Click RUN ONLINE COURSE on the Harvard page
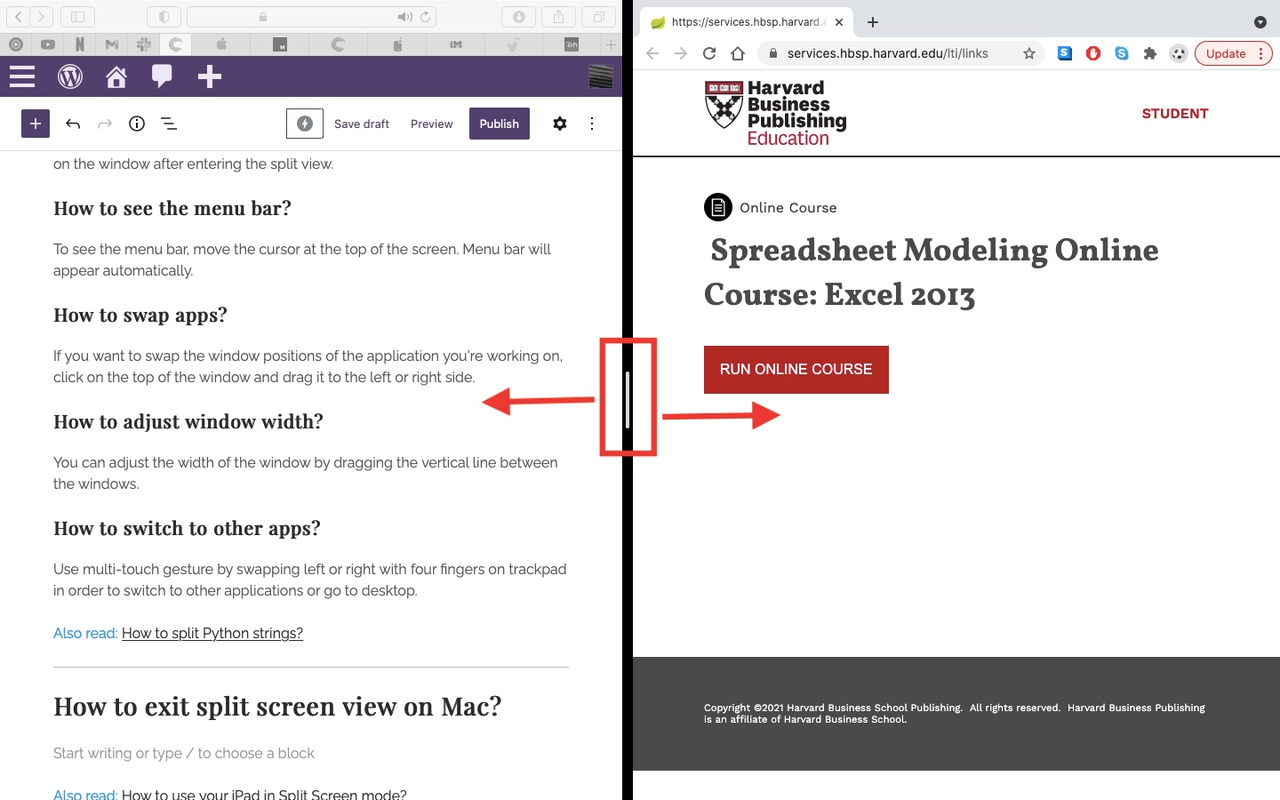This screenshot has height=800, width=1280. (x=796, y=369)
